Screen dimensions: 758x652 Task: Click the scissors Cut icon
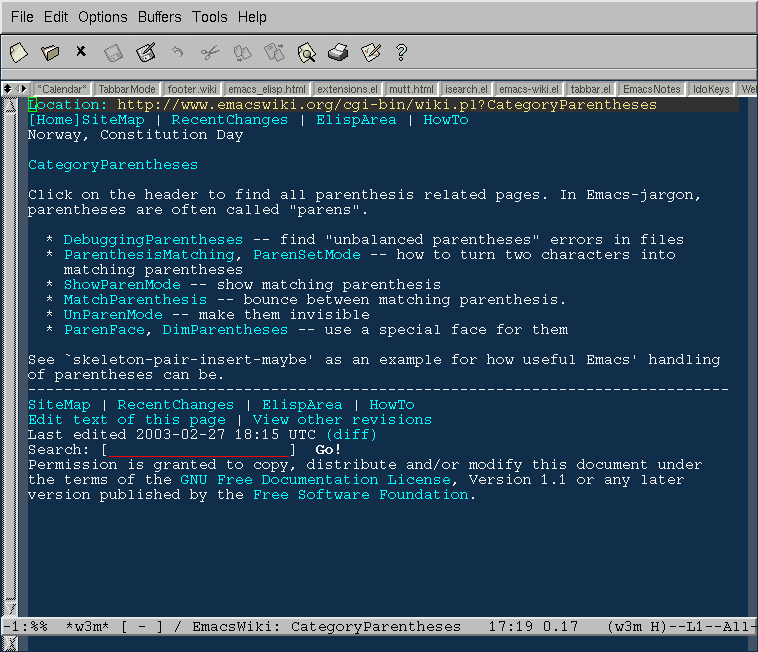pos(210,52)
